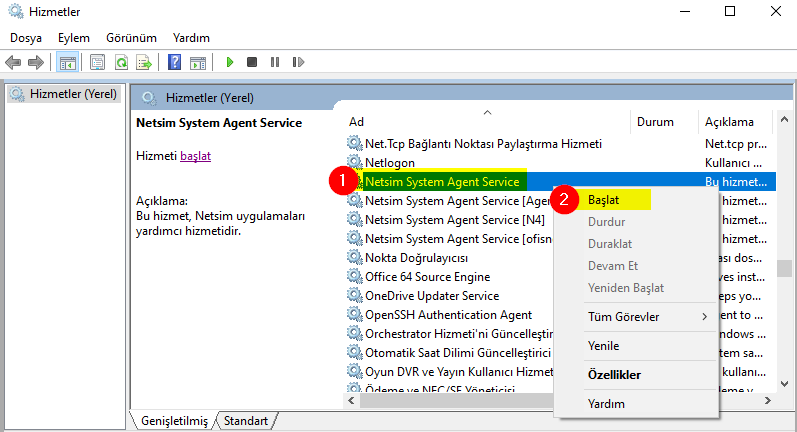Choose Özellikler in the context menu
This screenshot has width=797, height=432.
[x=635, y=375]
